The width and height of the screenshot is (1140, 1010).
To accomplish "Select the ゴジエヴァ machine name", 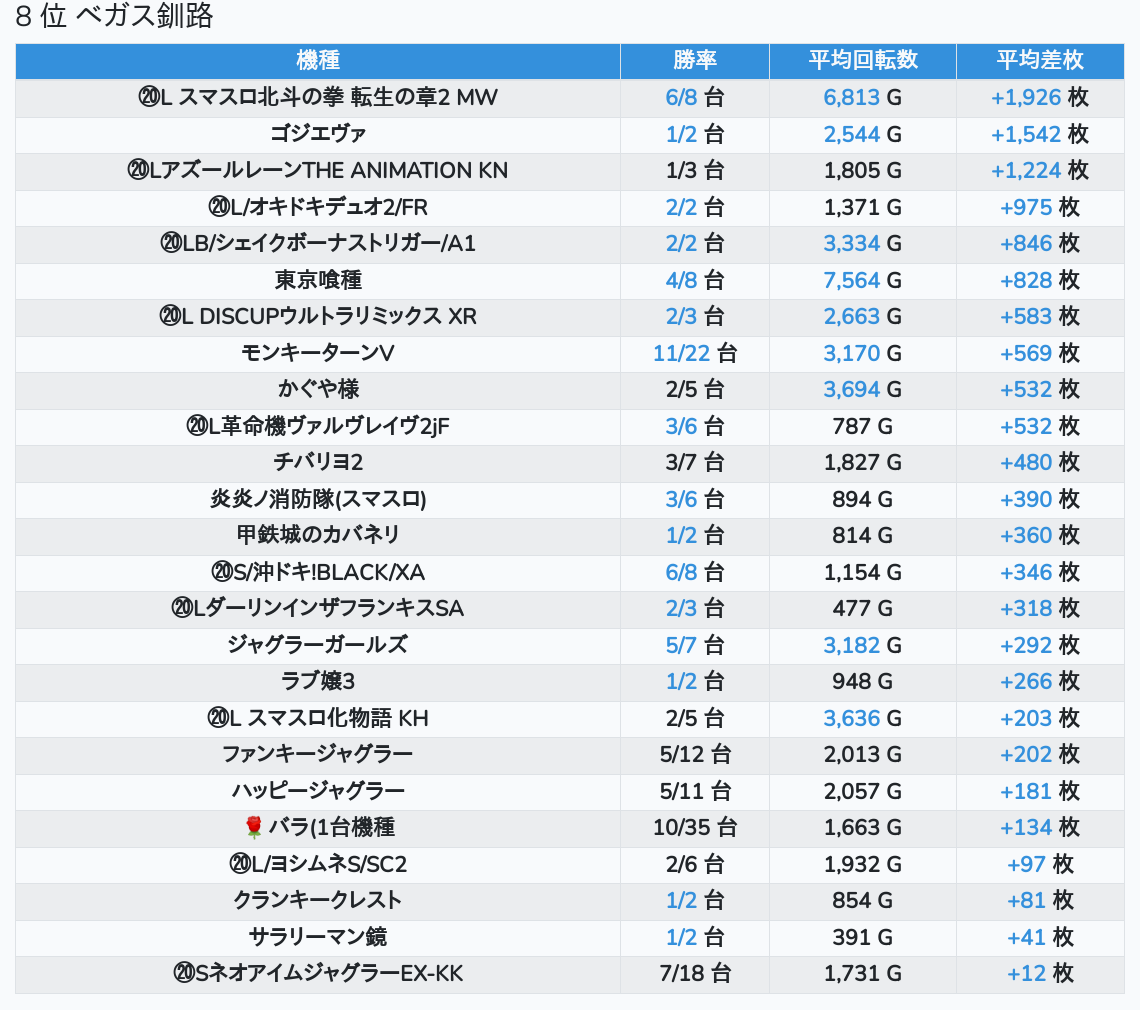I will pyautogui.click(x=318, y=134).
